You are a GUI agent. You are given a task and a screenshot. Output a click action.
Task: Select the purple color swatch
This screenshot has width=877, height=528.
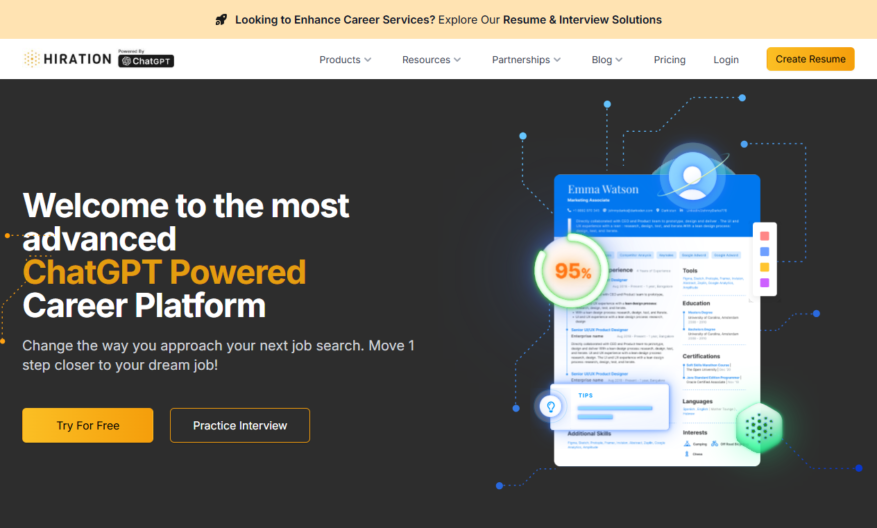click(765, 283)
